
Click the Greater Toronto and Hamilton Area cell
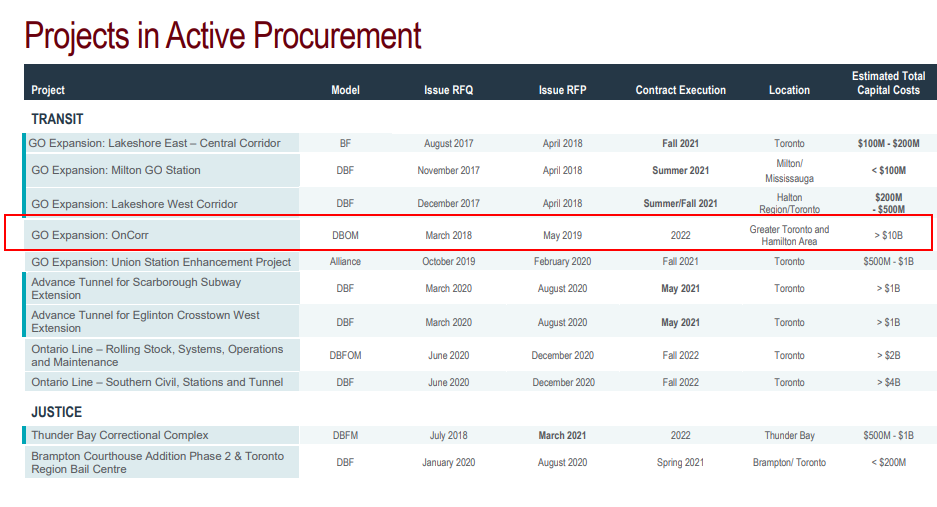tap(789, 236)
